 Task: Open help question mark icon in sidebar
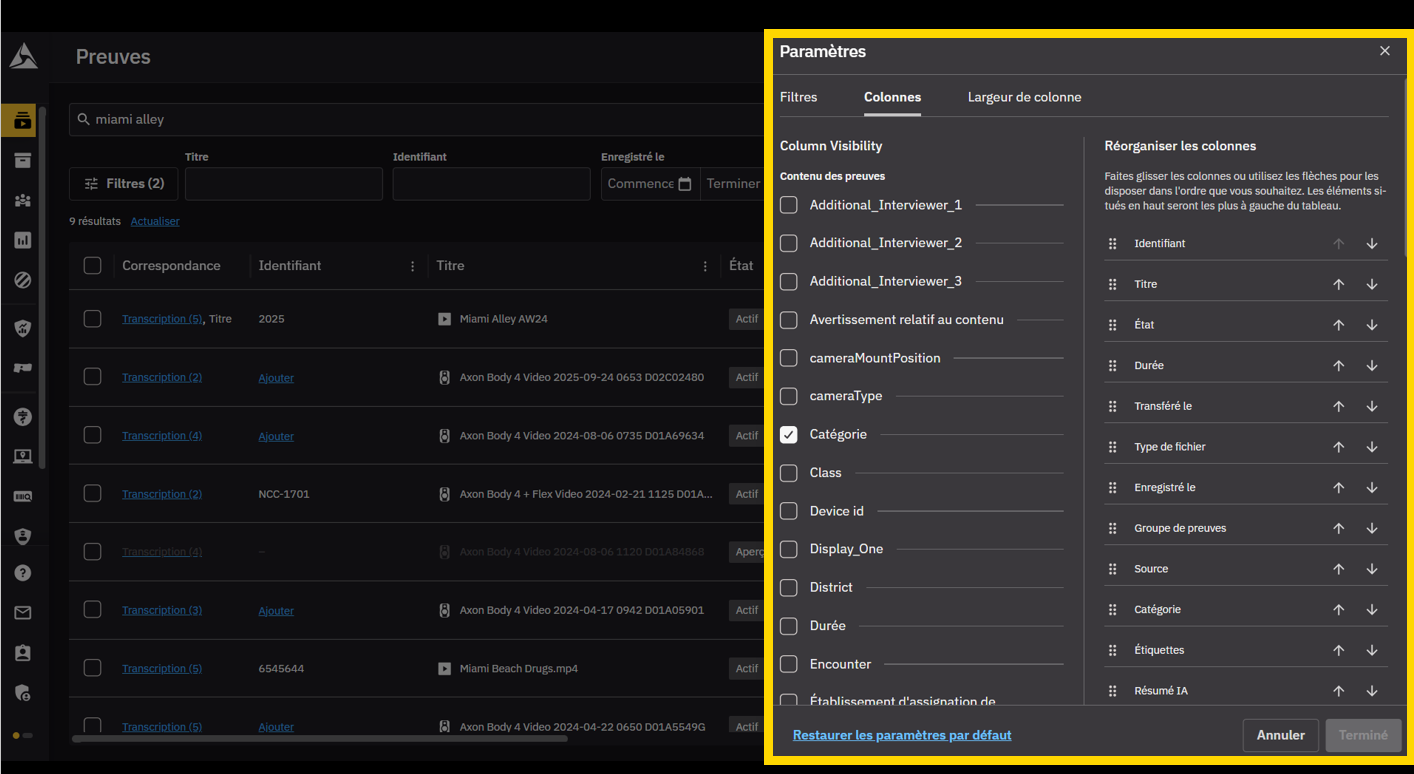coord(23,573)
